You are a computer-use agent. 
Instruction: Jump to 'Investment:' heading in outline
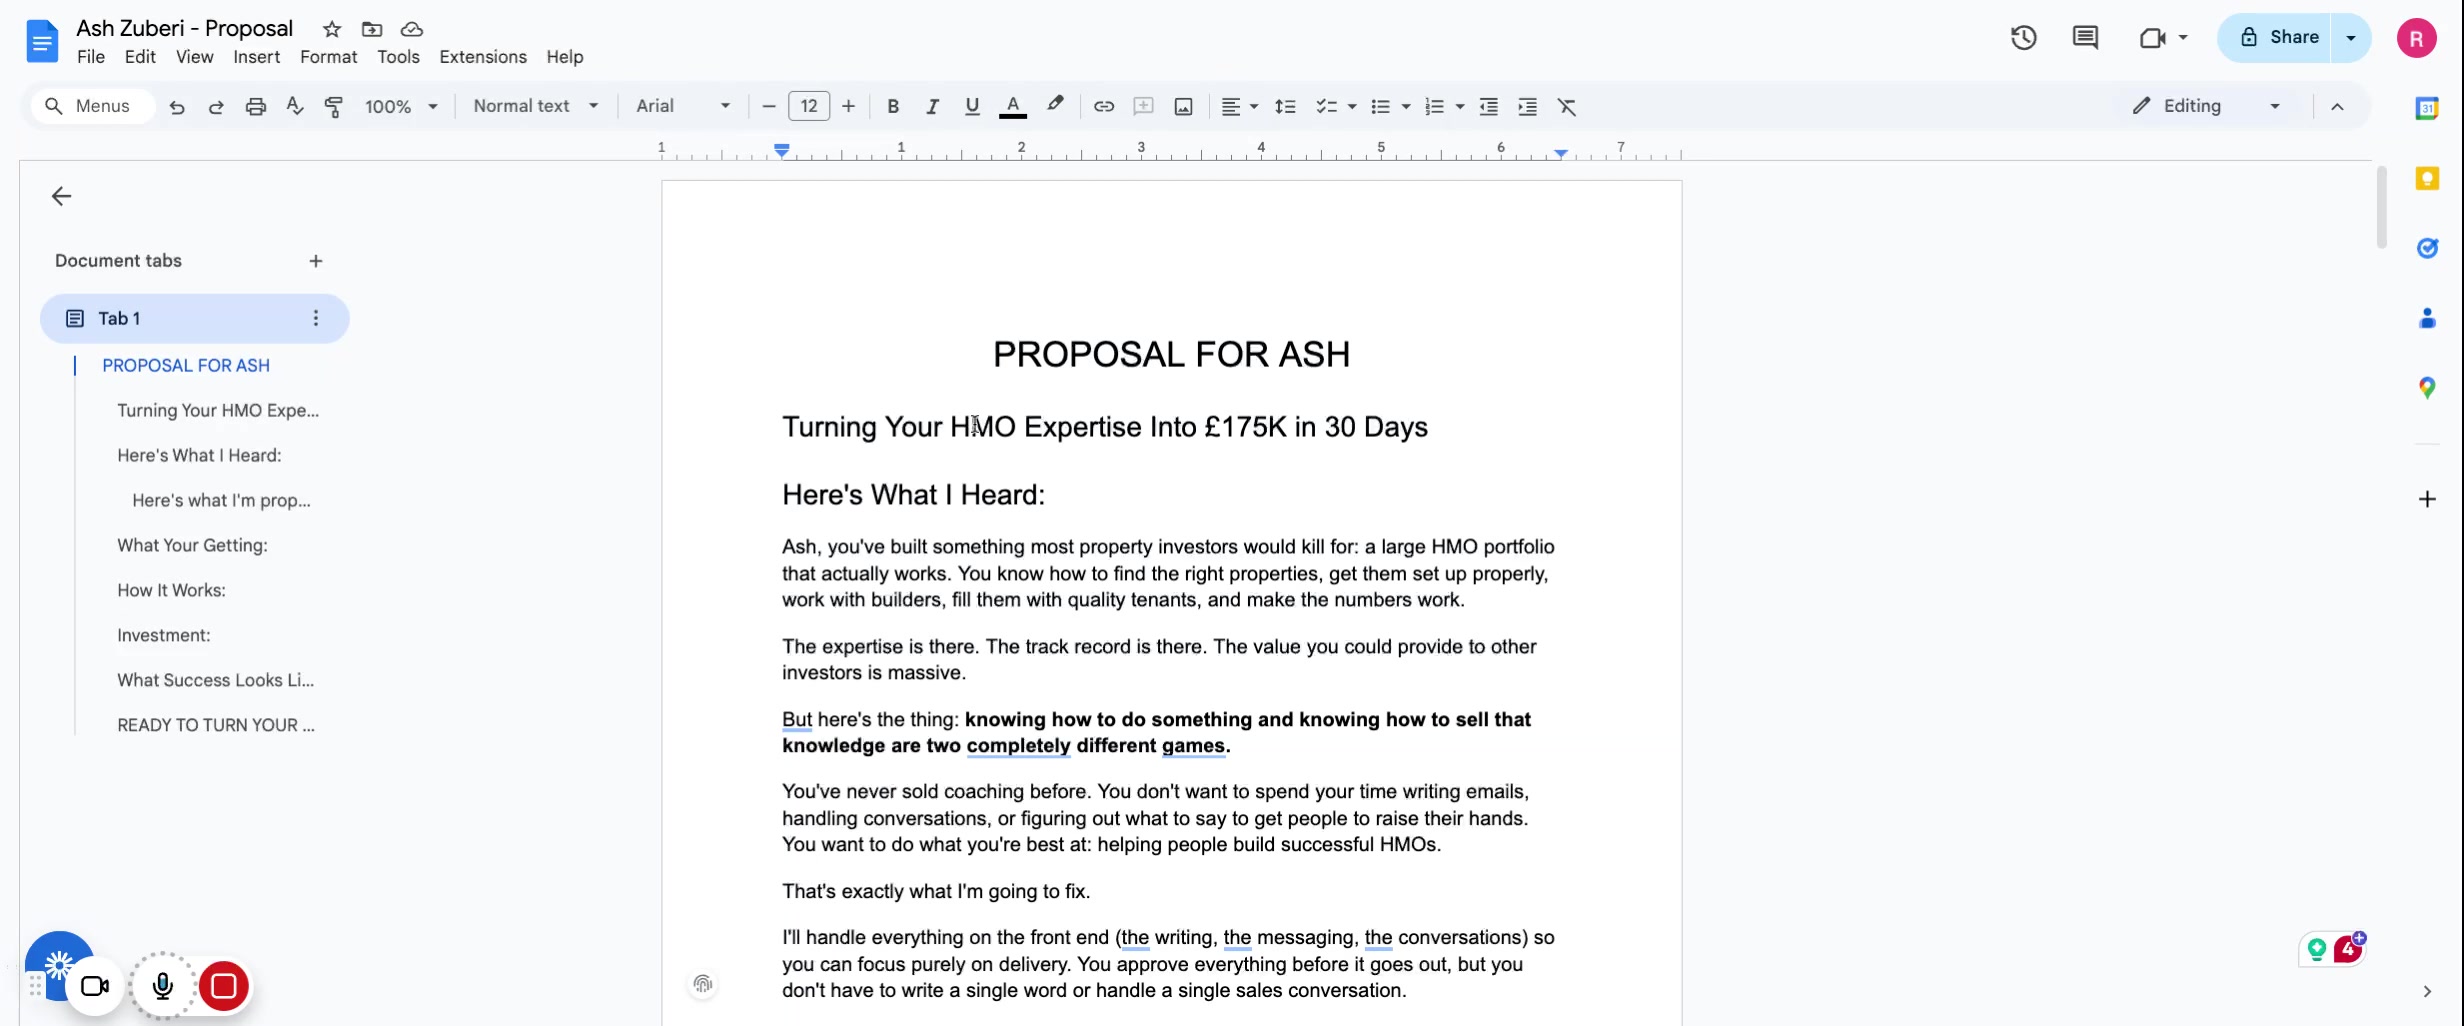pos(163,635)
